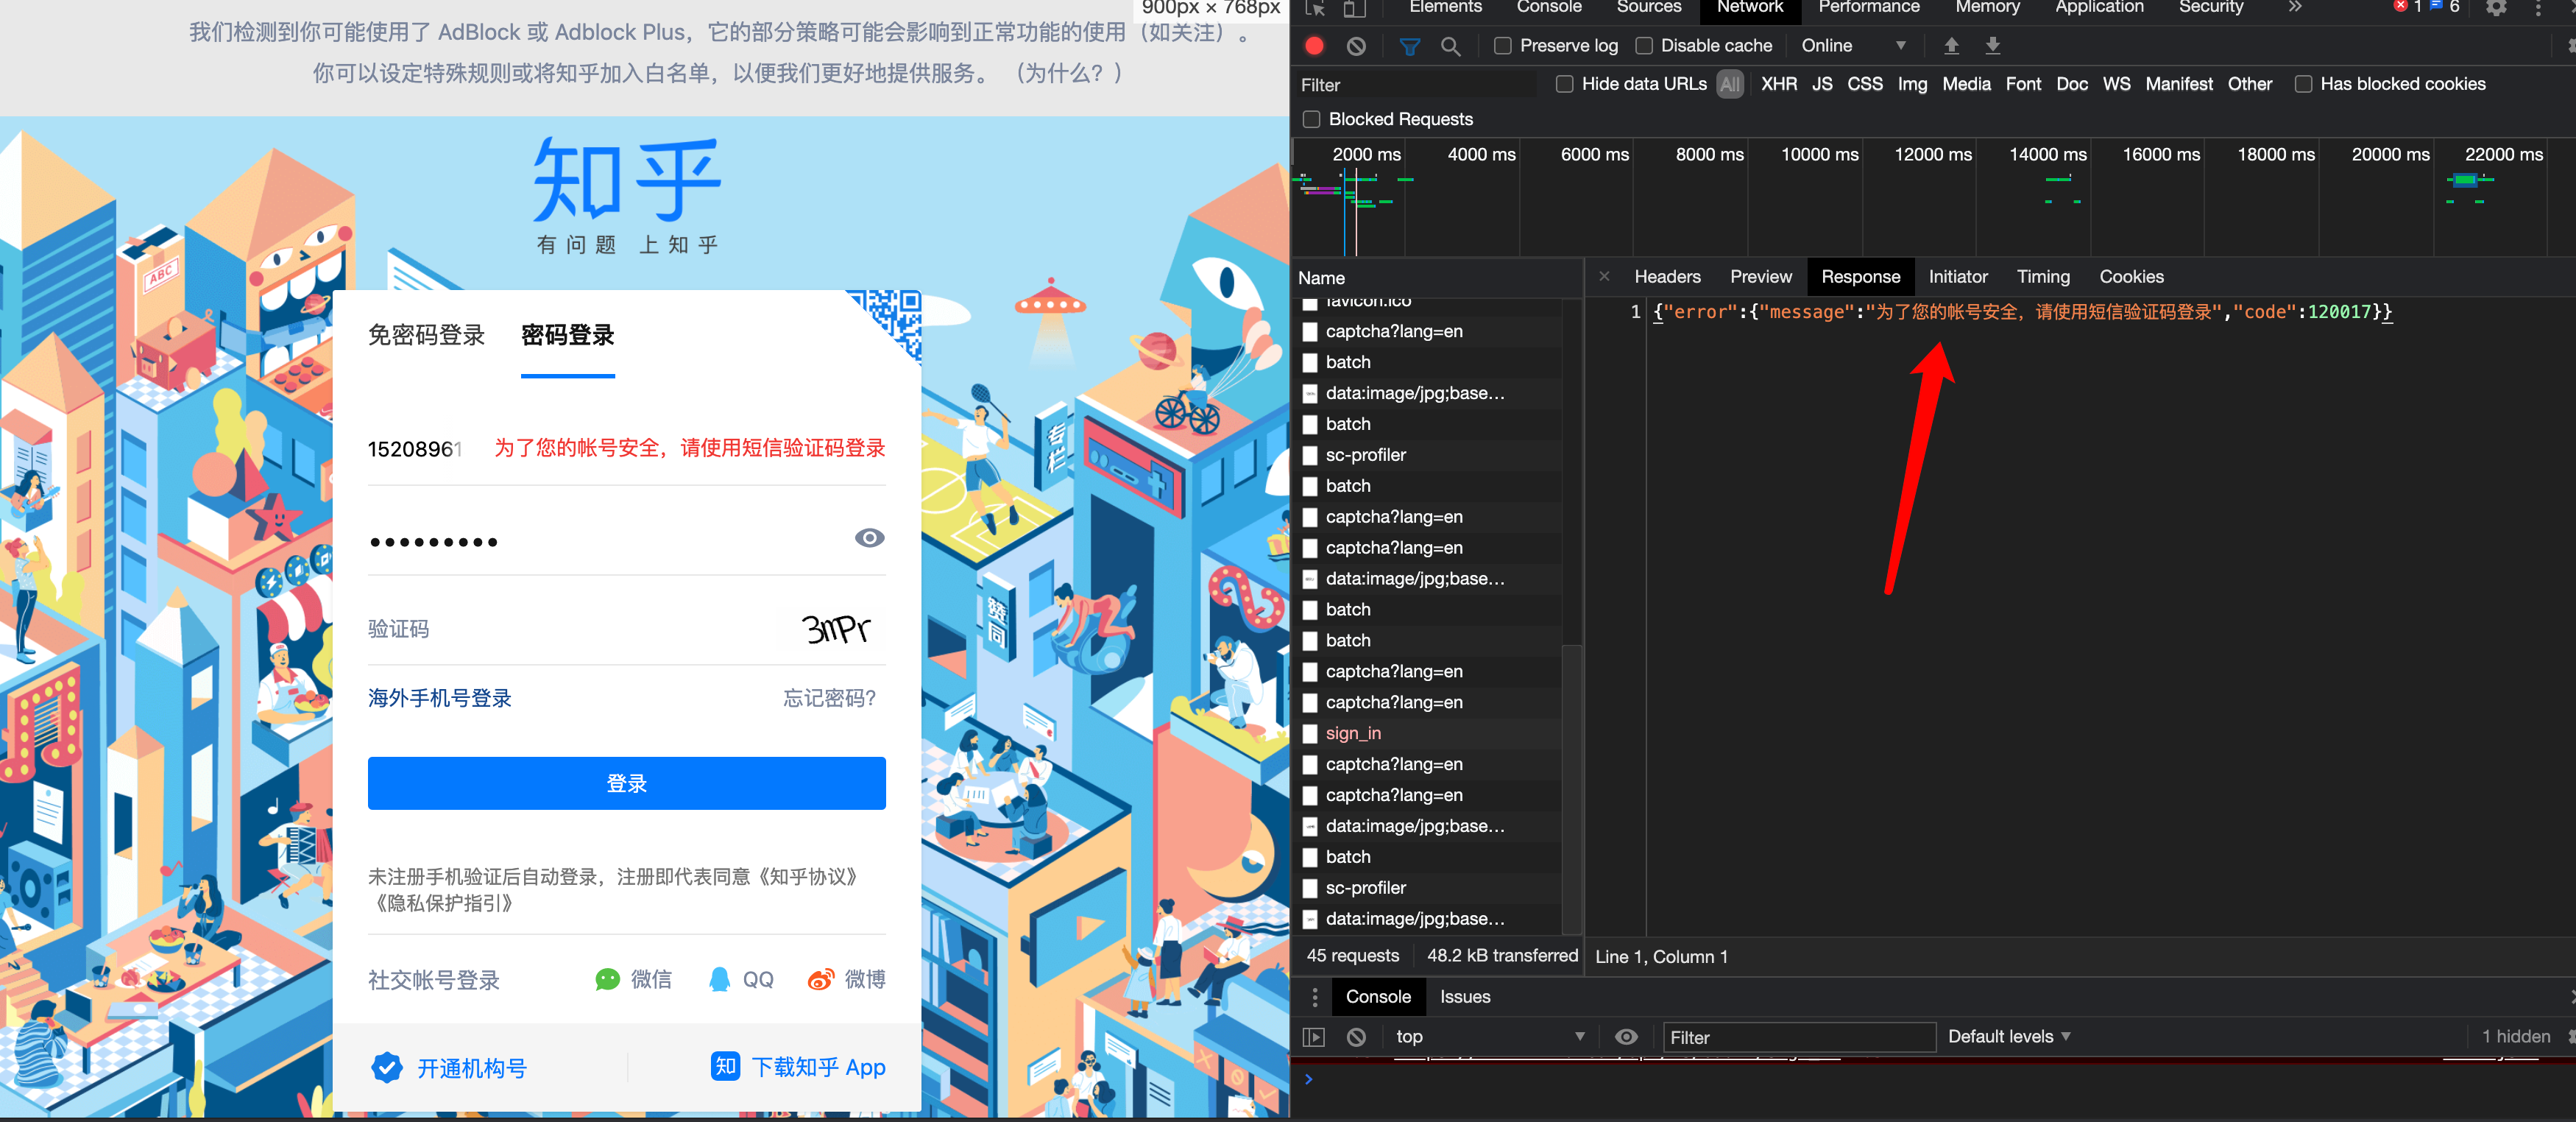The width and height of the screenshot is (2576, 1122).
Task: Click the QQ social login icon
Action: (x=719, y=979)
